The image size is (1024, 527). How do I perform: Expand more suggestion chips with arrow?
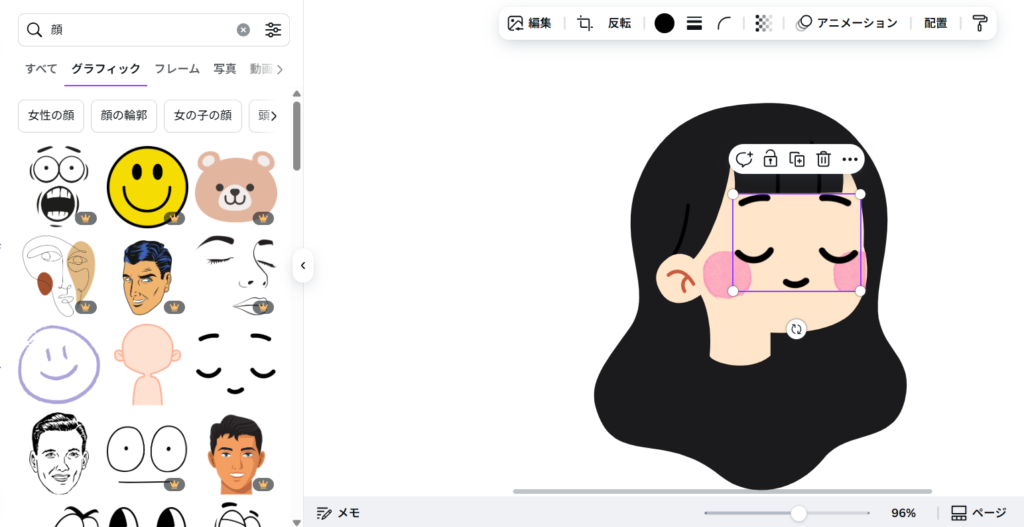pos(274,116)
